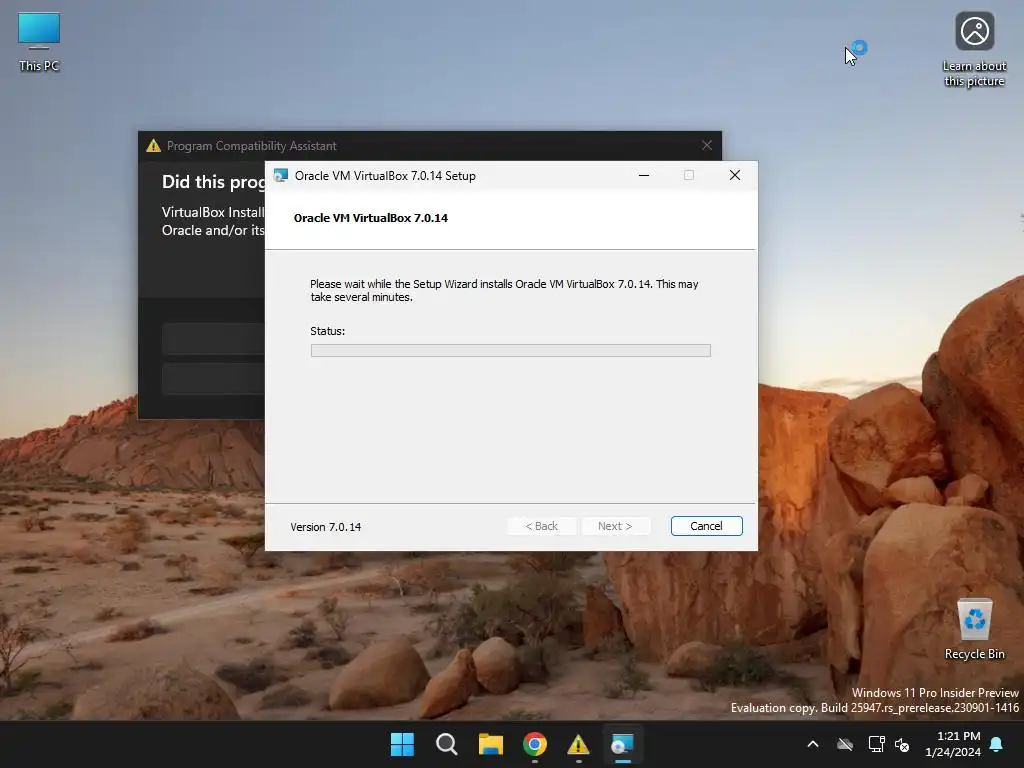
Task: Click 'Version 7.0.14' footer text
Action: [325, 527]
